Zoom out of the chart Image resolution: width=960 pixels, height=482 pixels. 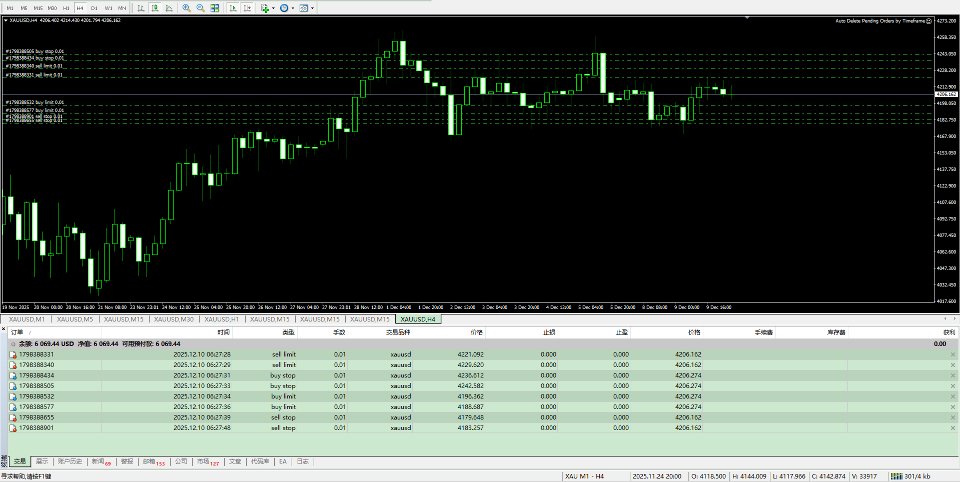click(200, 8)
